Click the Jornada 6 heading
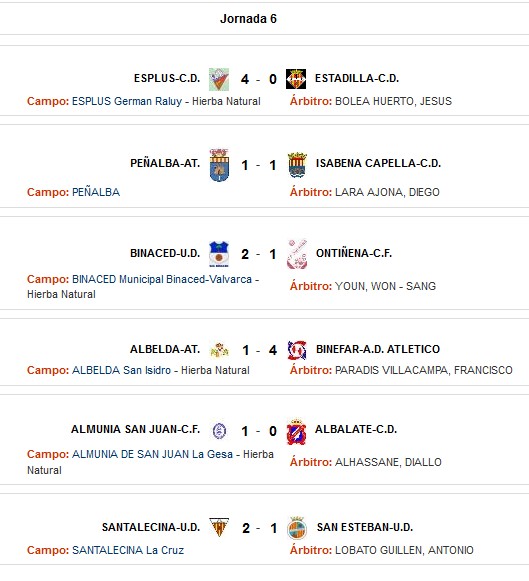The height and width of the screenshot is (581, 529). pos(248,19)
